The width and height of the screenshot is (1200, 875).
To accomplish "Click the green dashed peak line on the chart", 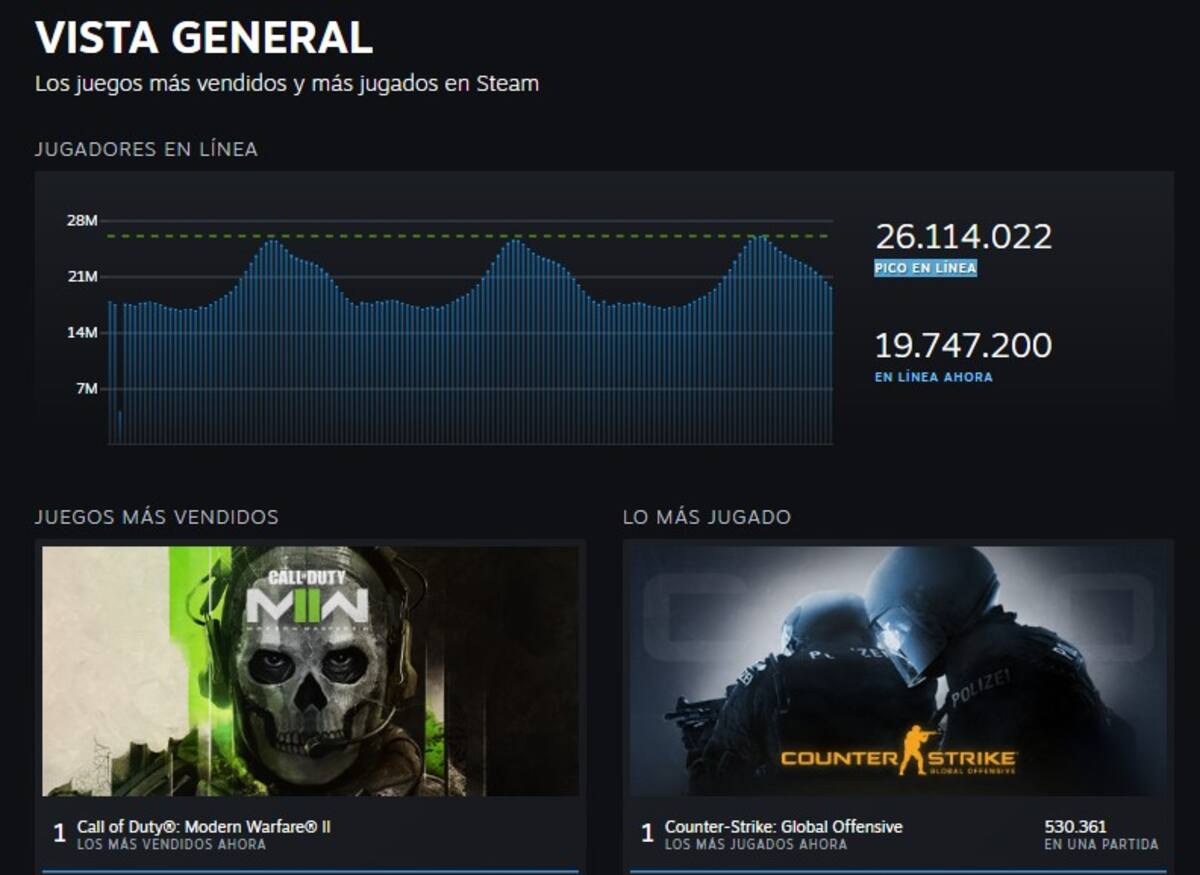I will 470,236.
